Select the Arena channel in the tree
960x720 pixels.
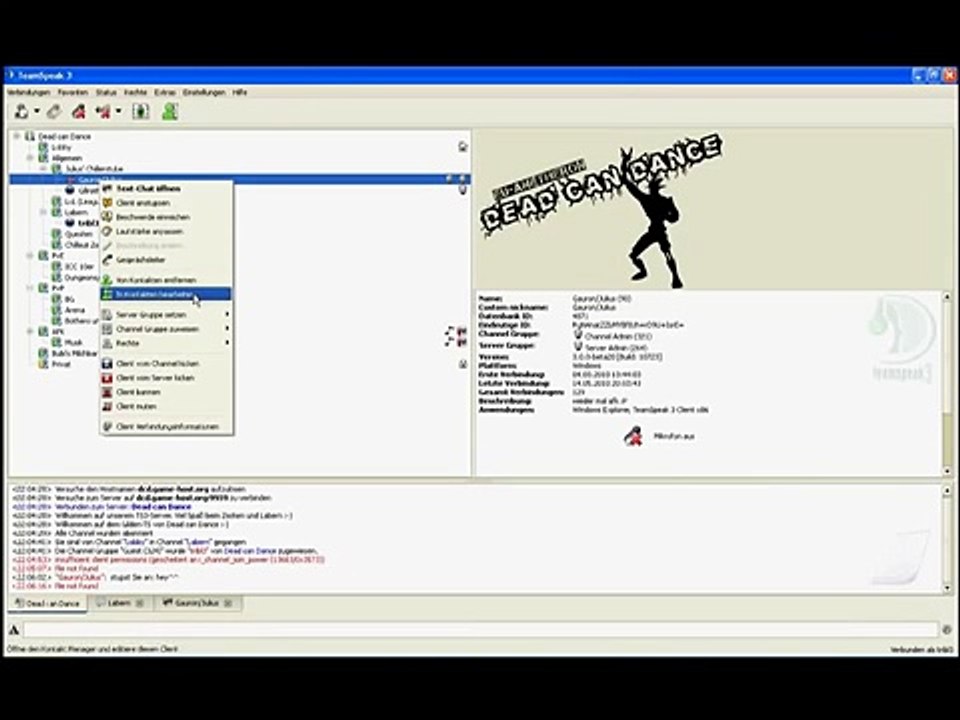coord(75,310)
